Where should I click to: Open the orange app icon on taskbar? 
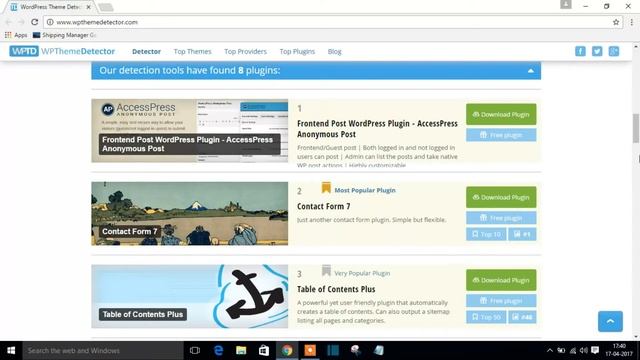[310, 351]
